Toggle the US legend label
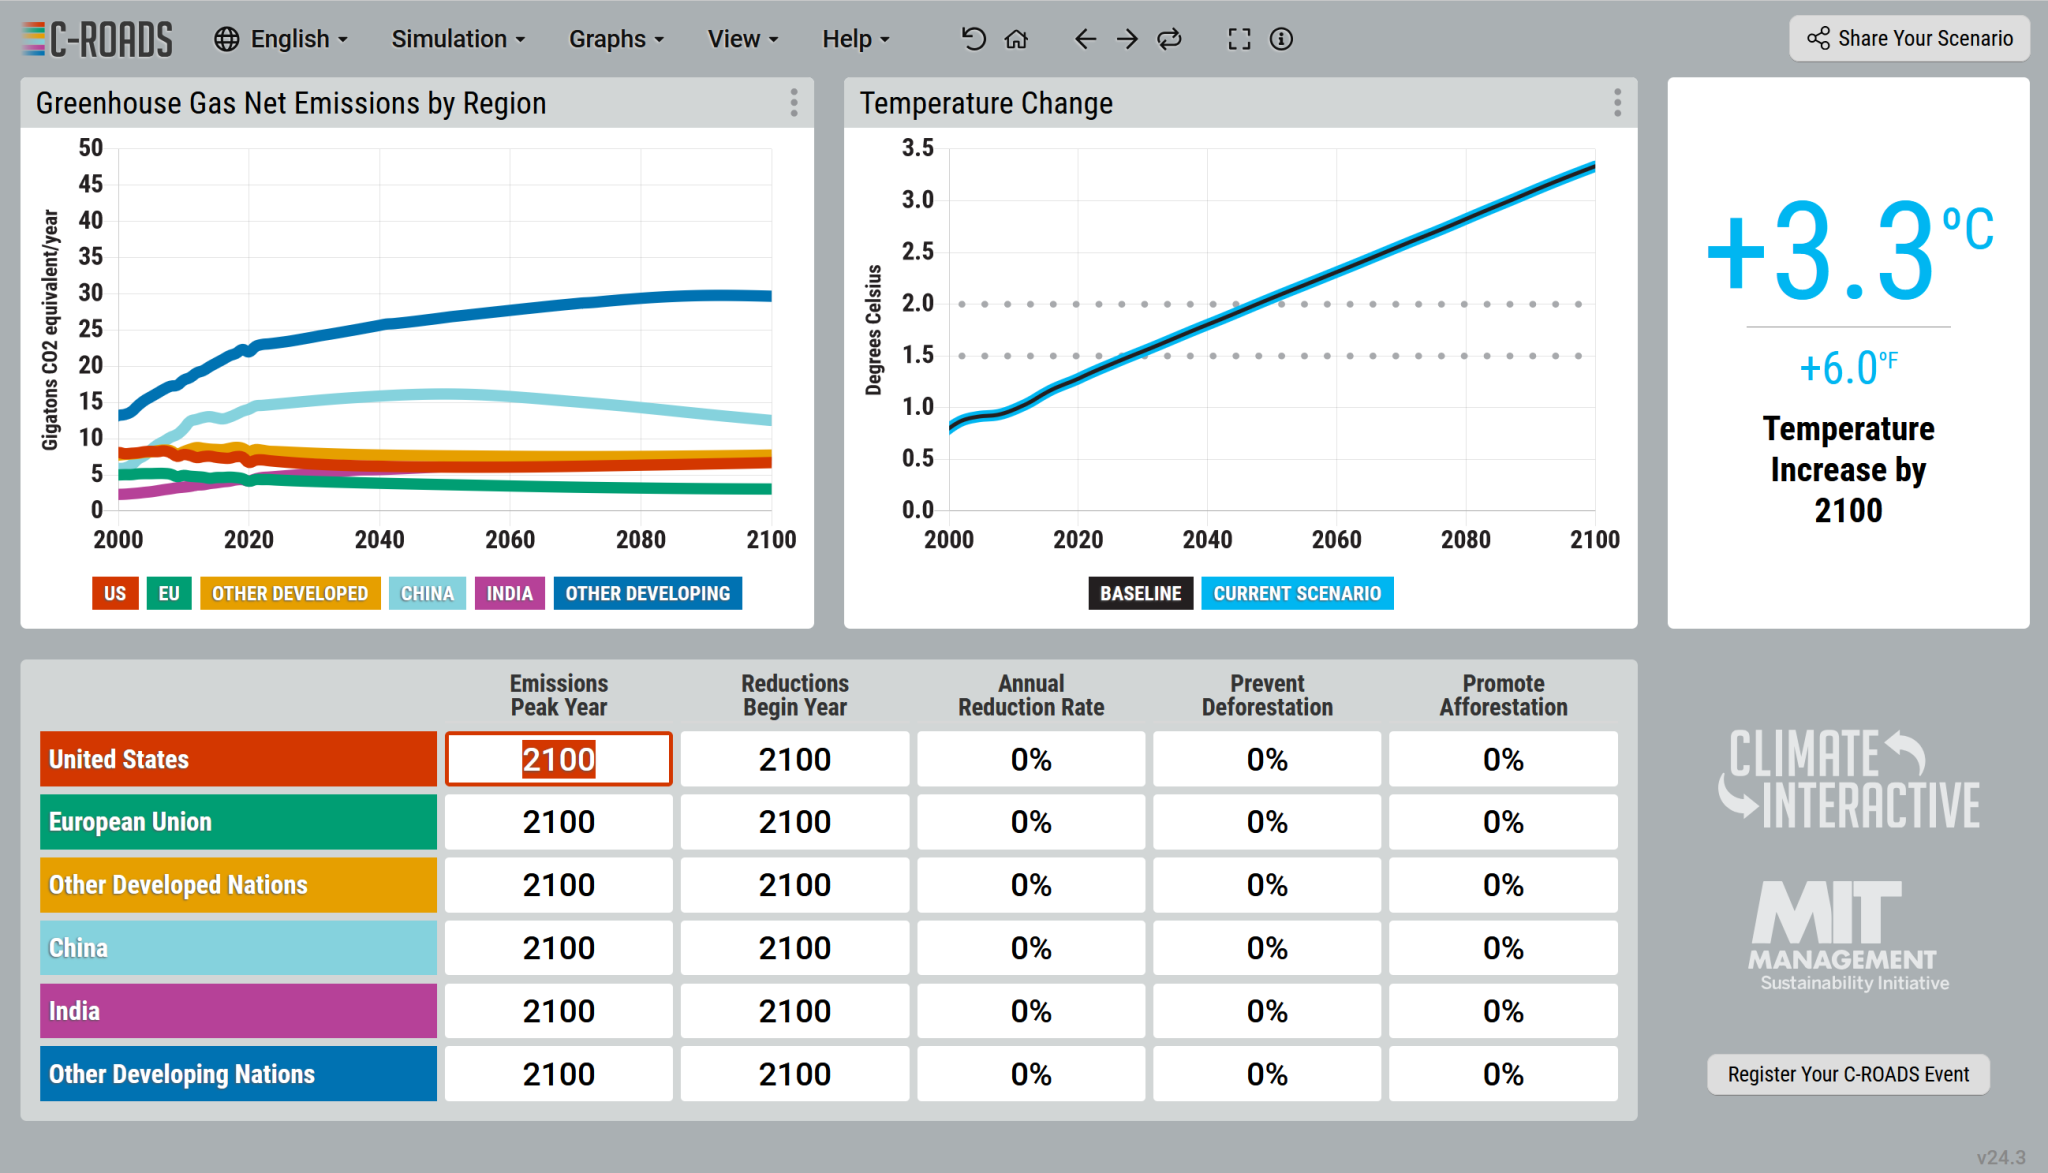 tap(115, 593)
